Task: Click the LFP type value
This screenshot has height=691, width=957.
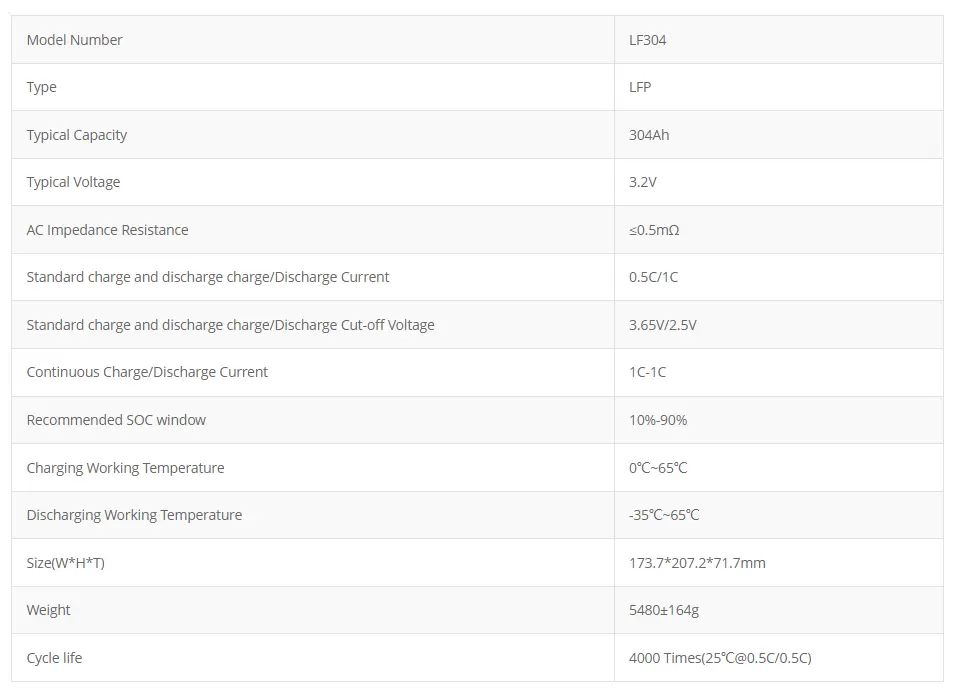Action: point(640,87)
